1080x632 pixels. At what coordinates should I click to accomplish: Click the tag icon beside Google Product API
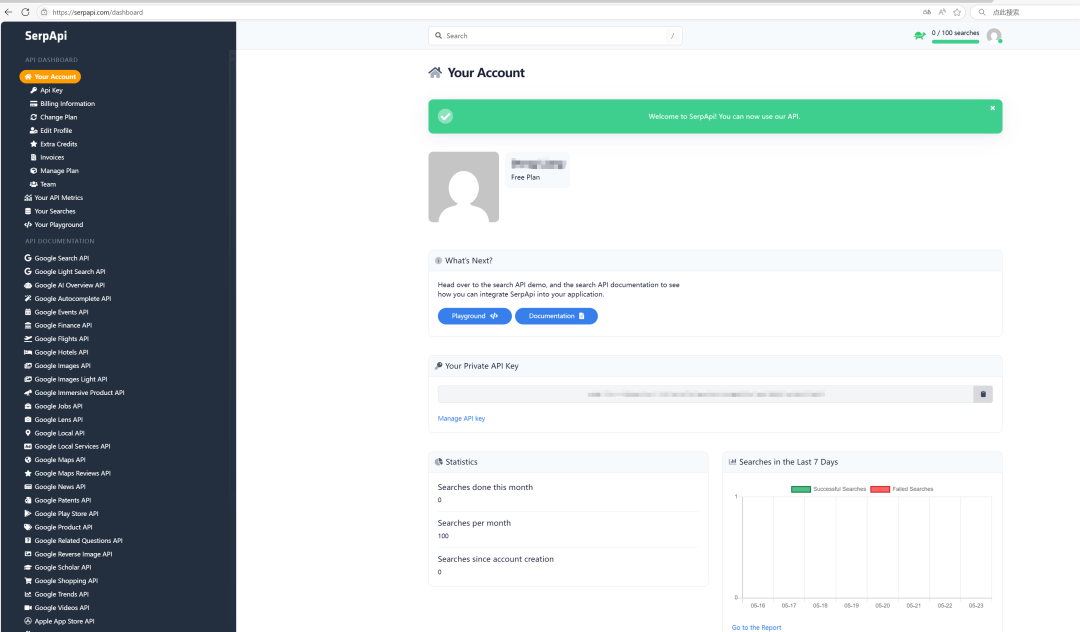tap(28, 527)
